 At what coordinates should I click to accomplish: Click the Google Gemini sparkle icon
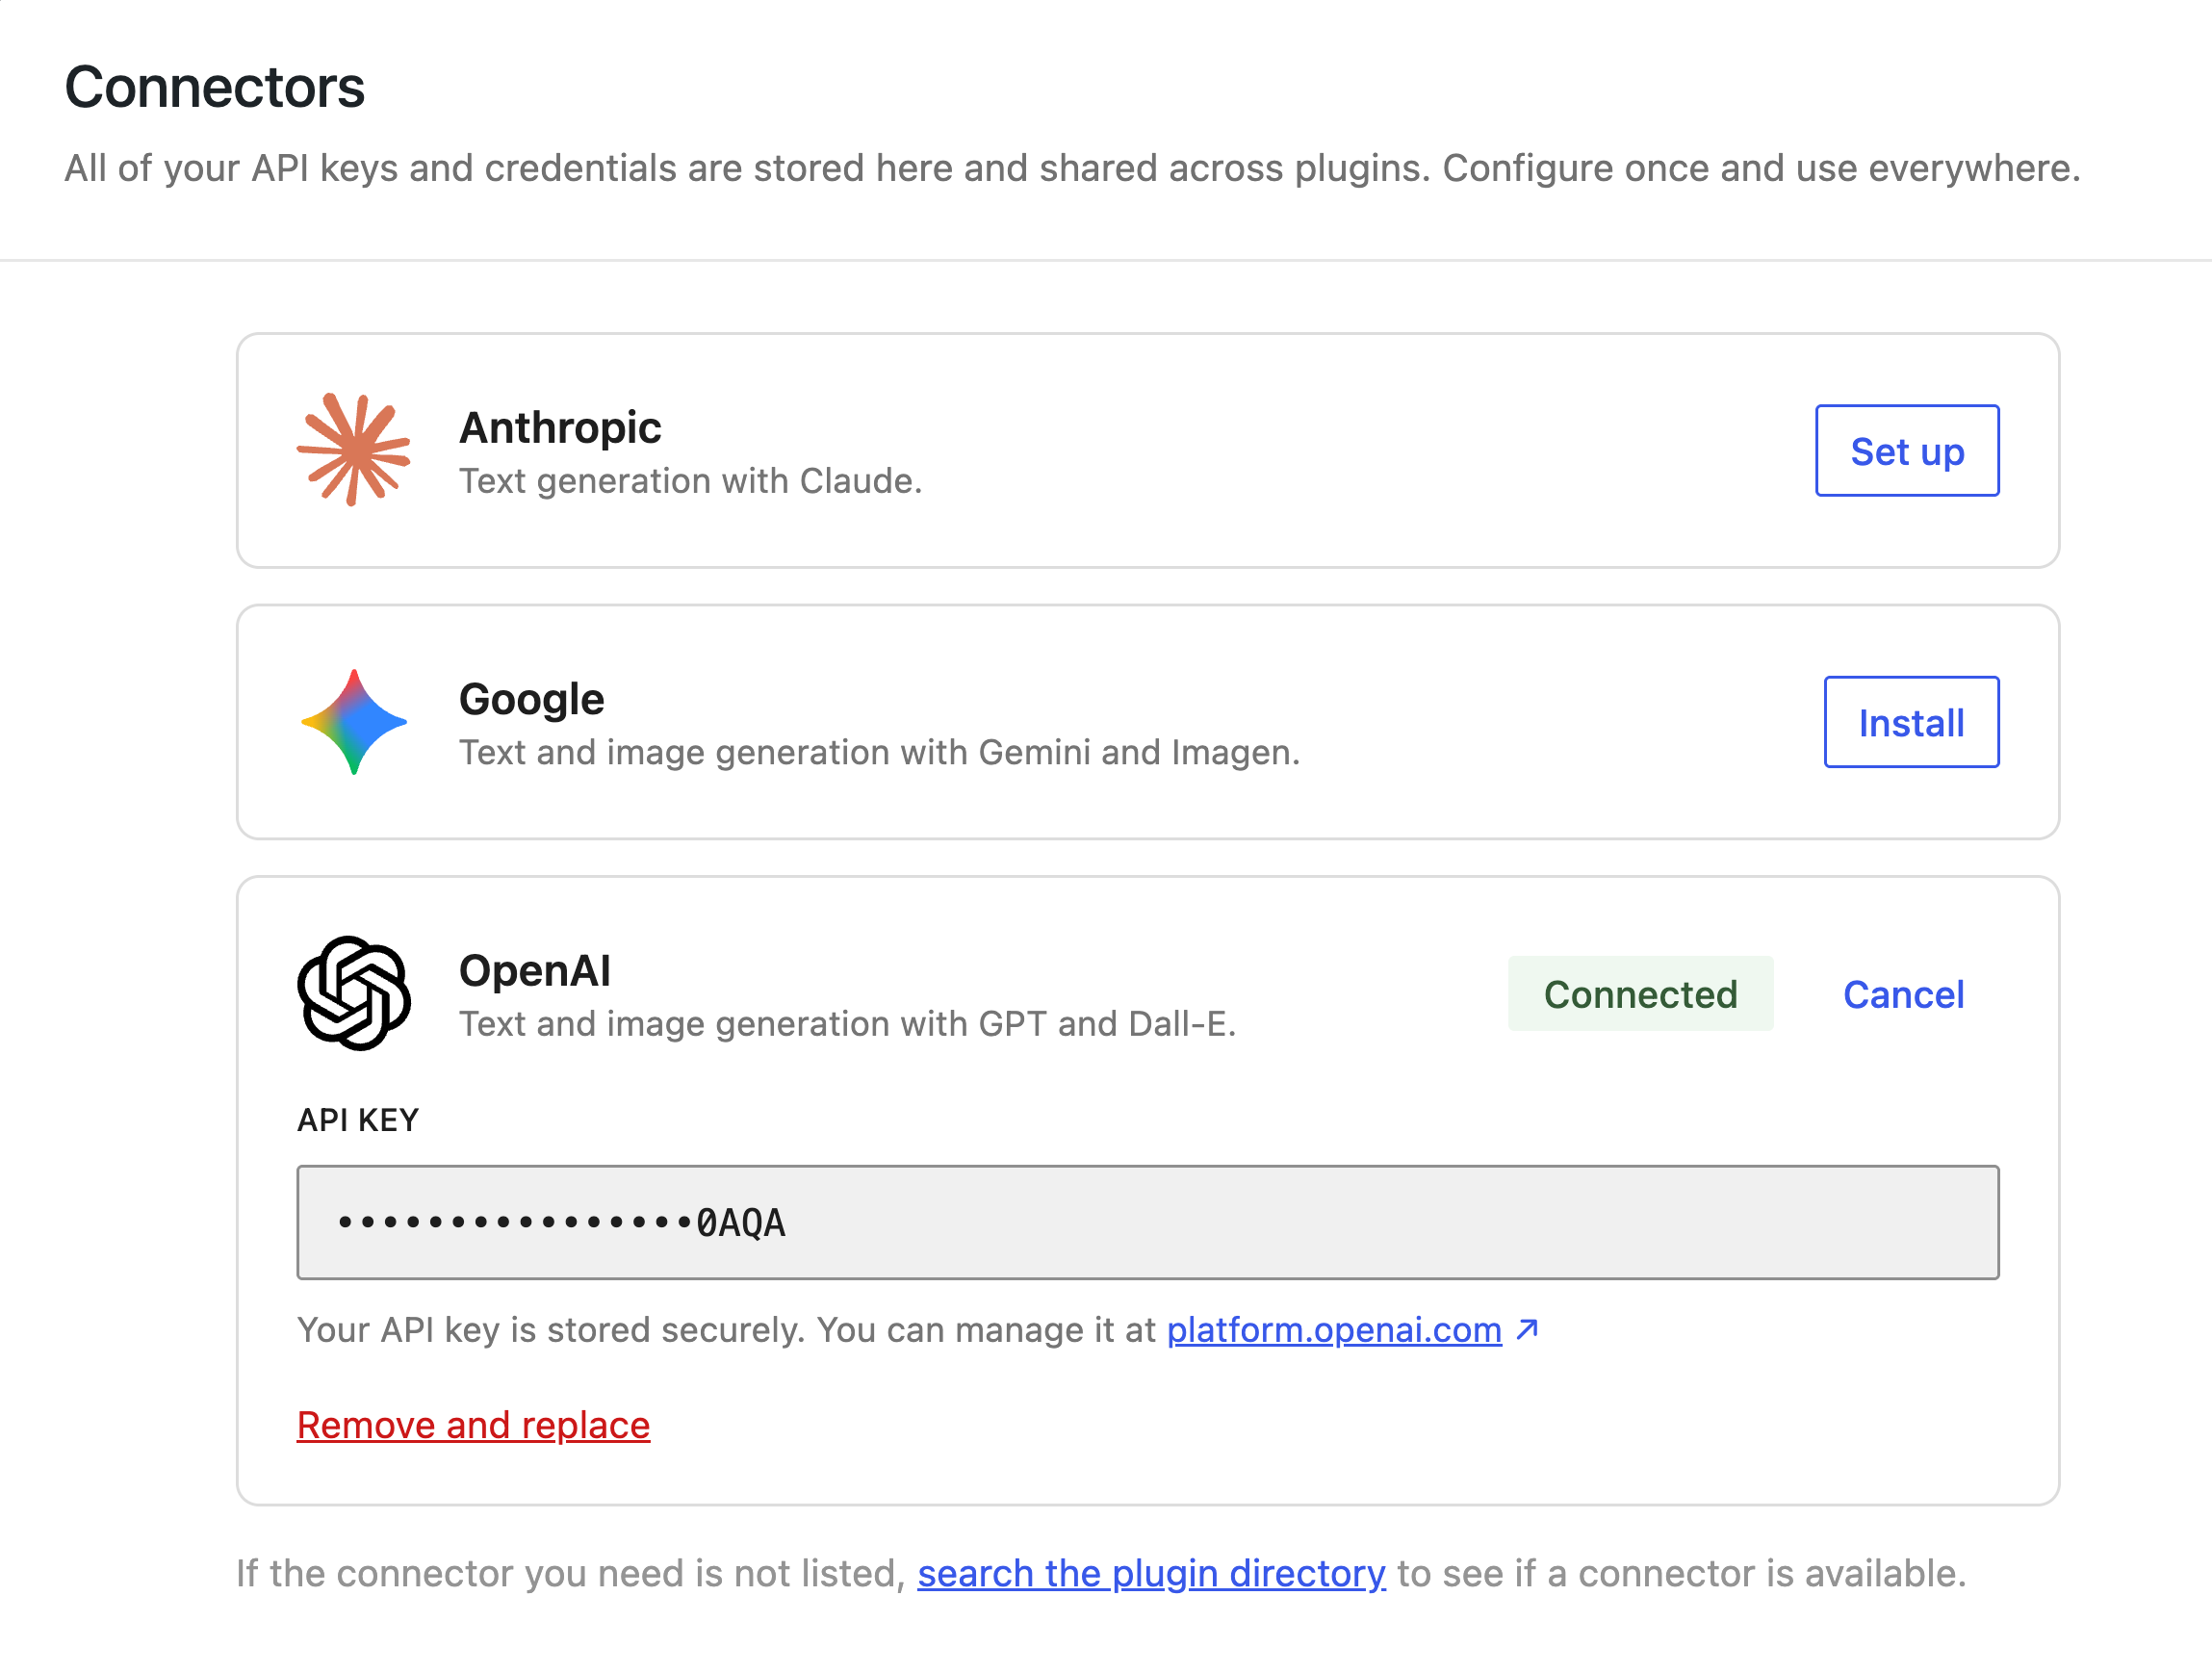[x=353, y=722]
